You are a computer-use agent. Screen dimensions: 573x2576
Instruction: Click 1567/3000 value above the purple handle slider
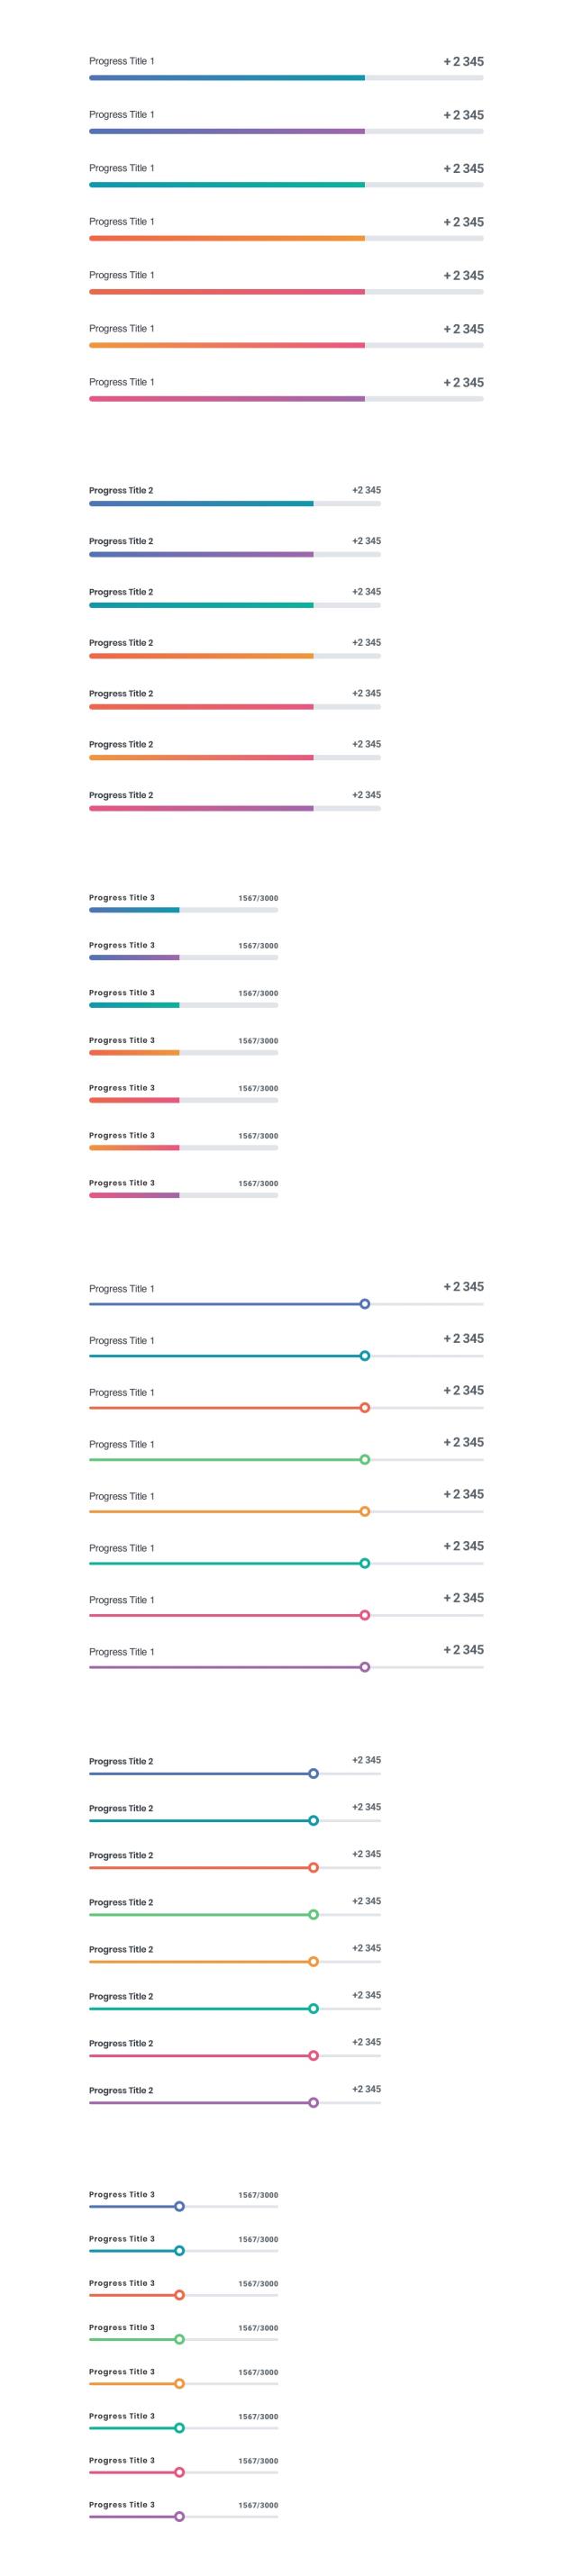pos(258,2505)
